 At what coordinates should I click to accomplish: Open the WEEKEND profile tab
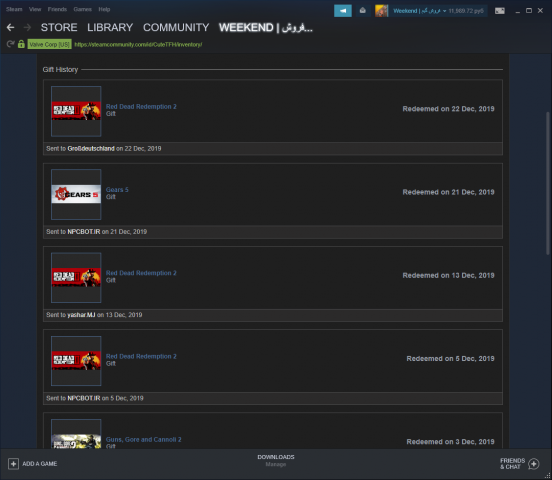tap(265, 27)
